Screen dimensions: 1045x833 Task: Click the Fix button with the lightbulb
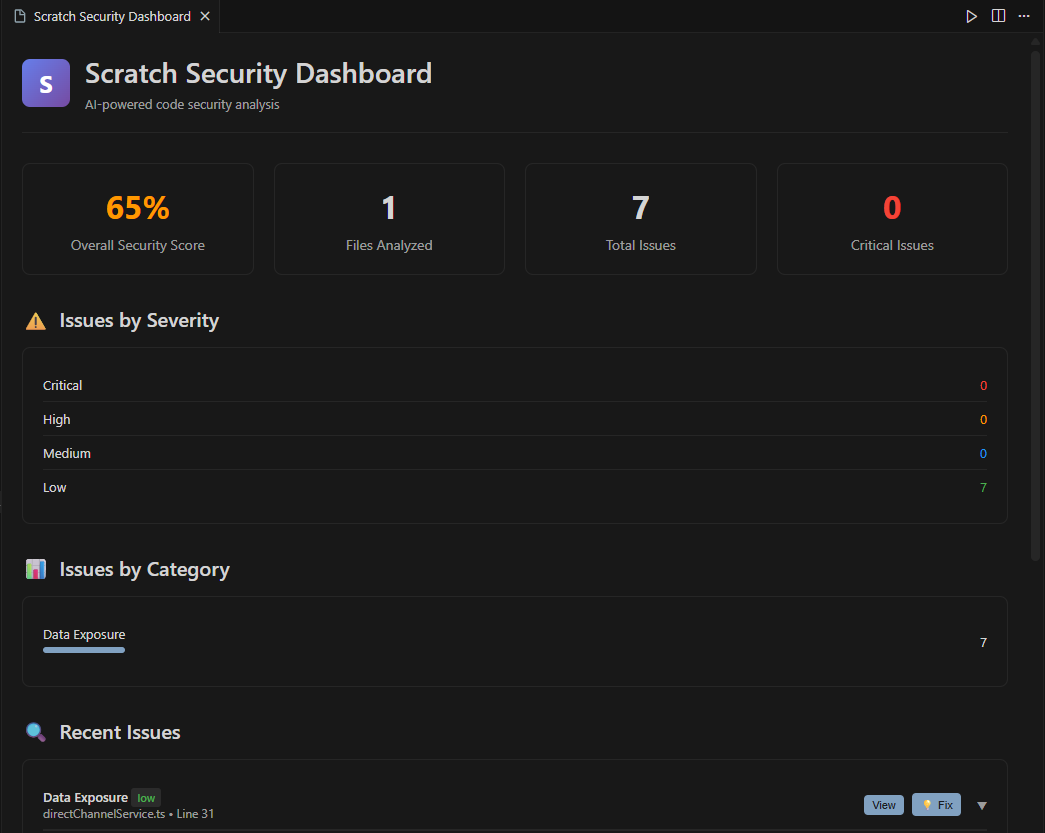[x=936, y=805]
